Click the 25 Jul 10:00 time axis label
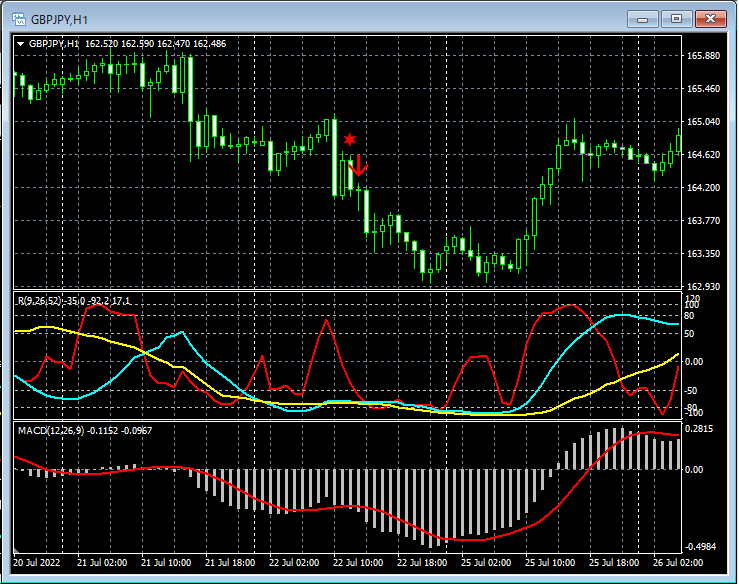 coord(550,563)
